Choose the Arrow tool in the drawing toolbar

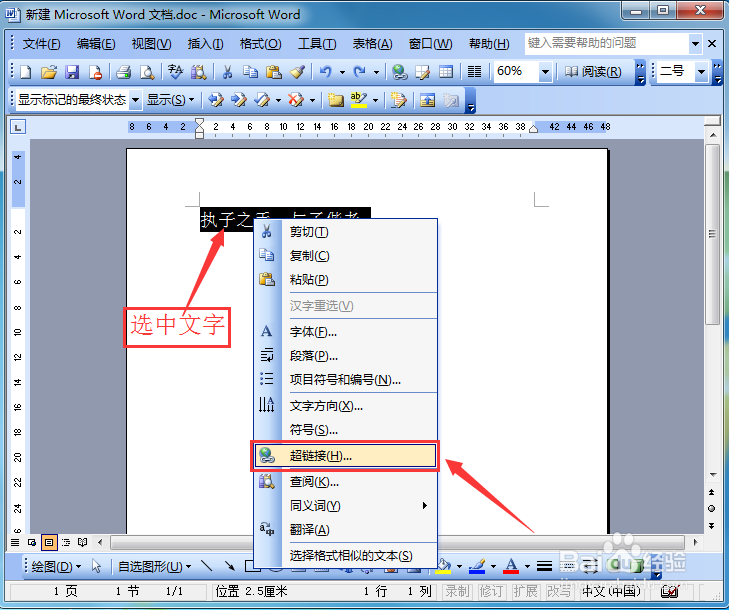click(230, 566)
